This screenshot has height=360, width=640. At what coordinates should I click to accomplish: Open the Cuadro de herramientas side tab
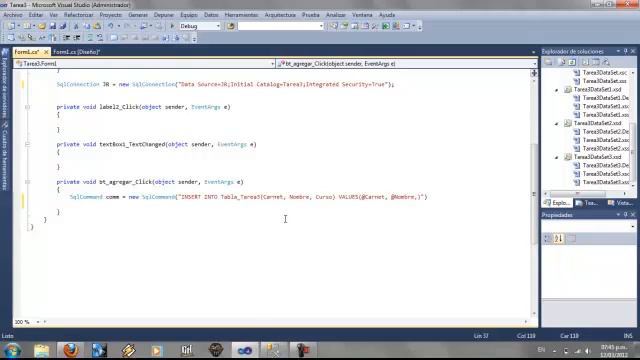5,157
